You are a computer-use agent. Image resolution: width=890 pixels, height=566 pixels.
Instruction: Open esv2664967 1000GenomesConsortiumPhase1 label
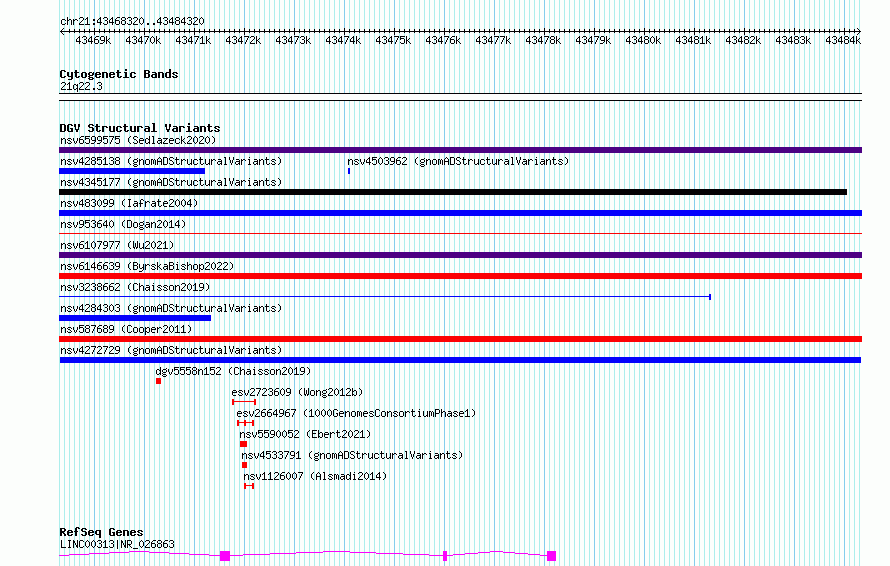tap(356, 413)
